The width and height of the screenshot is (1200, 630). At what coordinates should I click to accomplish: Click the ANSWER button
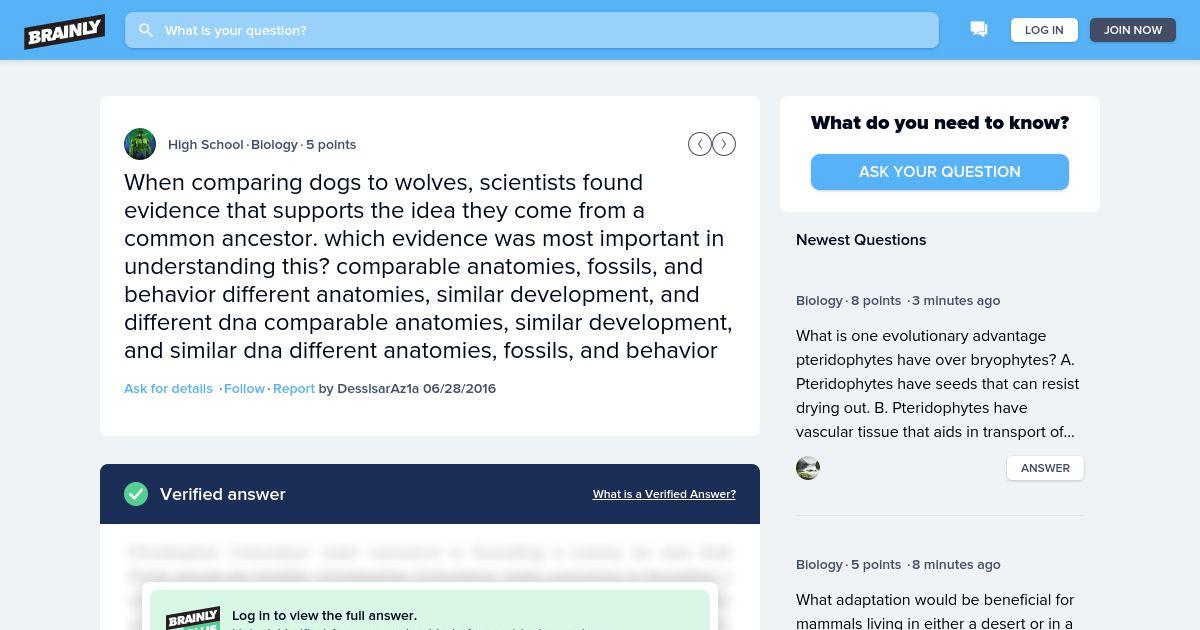pyautogui.click(x=1045, y=468)
